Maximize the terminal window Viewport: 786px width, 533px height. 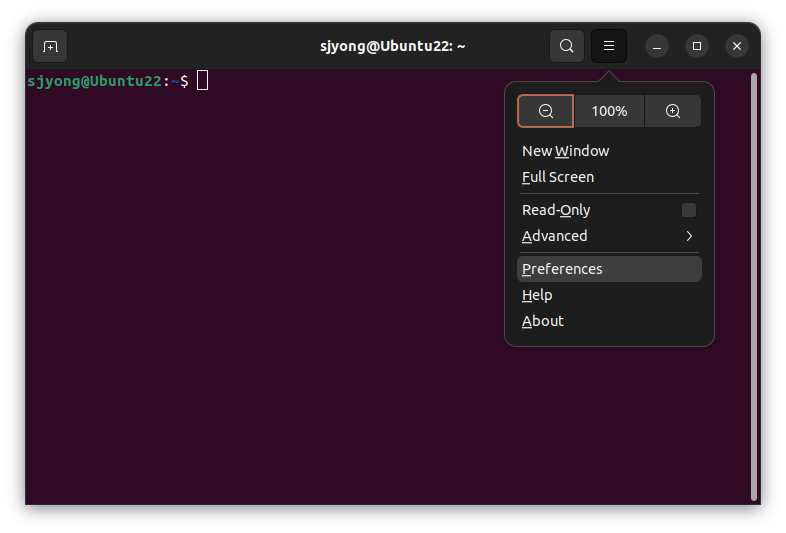click(x=697, y=46)
